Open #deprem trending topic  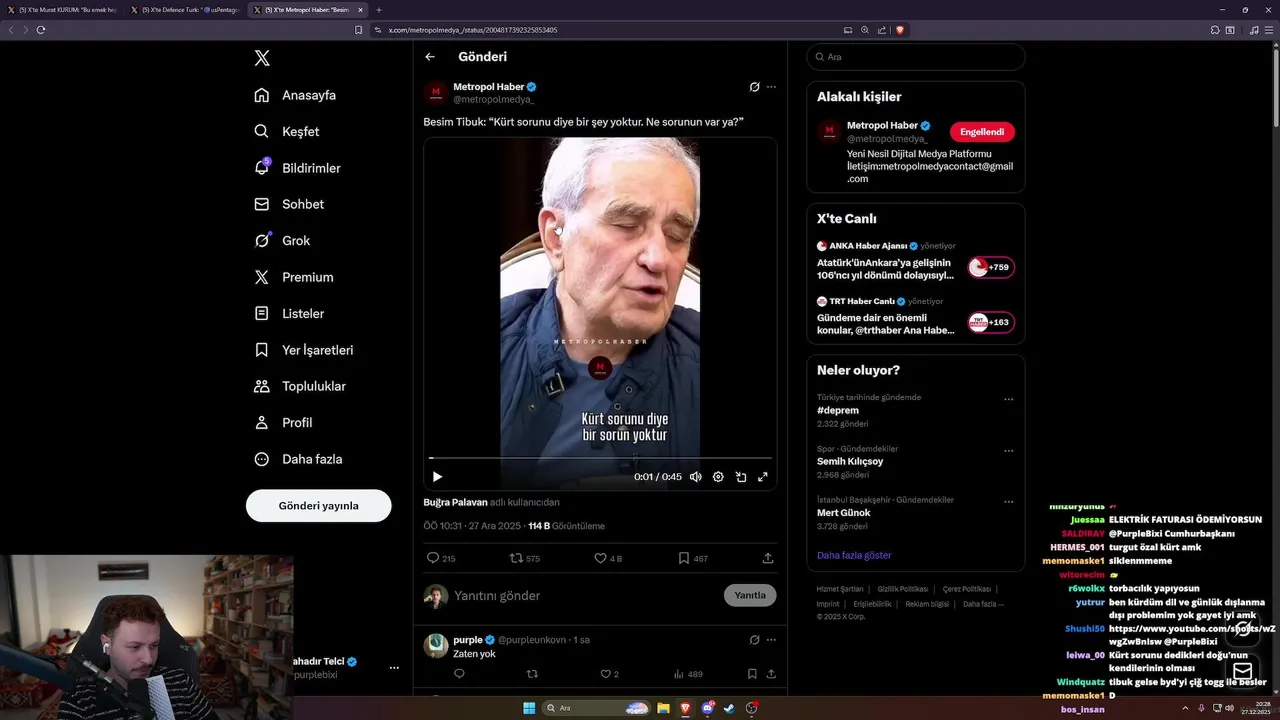point(837,410)
